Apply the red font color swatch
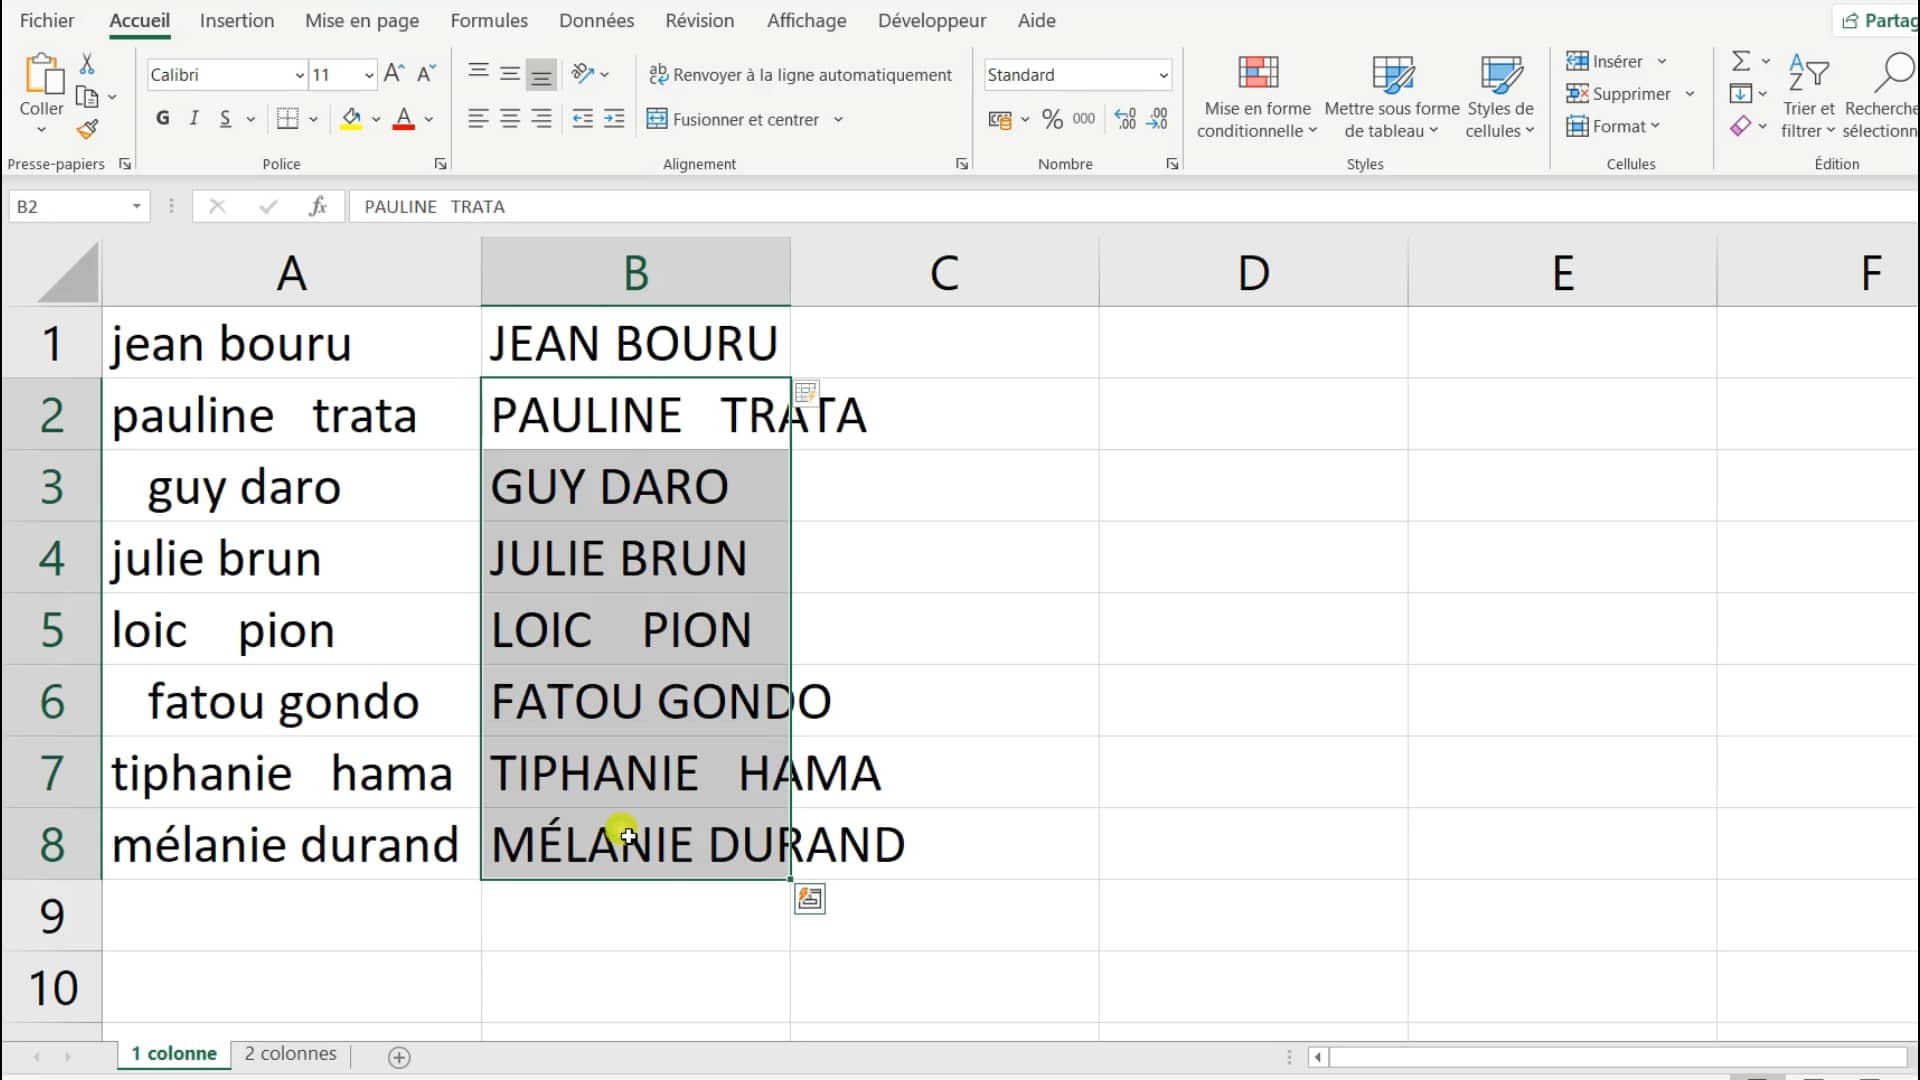 tap(404, 119)
